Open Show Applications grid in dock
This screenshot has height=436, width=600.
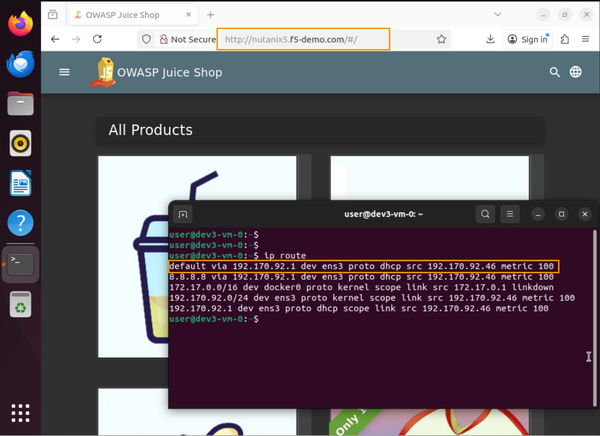pyautogui.click(x=20, y=412)
